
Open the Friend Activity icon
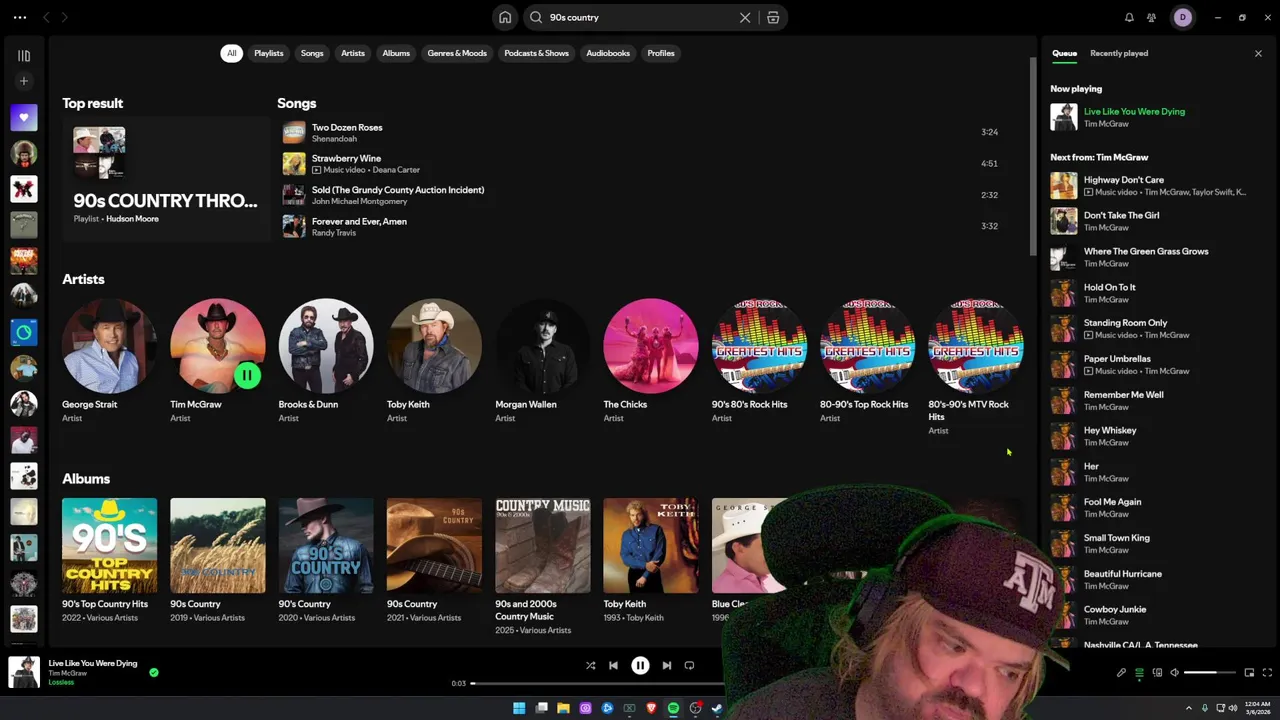pos(1152,17)
